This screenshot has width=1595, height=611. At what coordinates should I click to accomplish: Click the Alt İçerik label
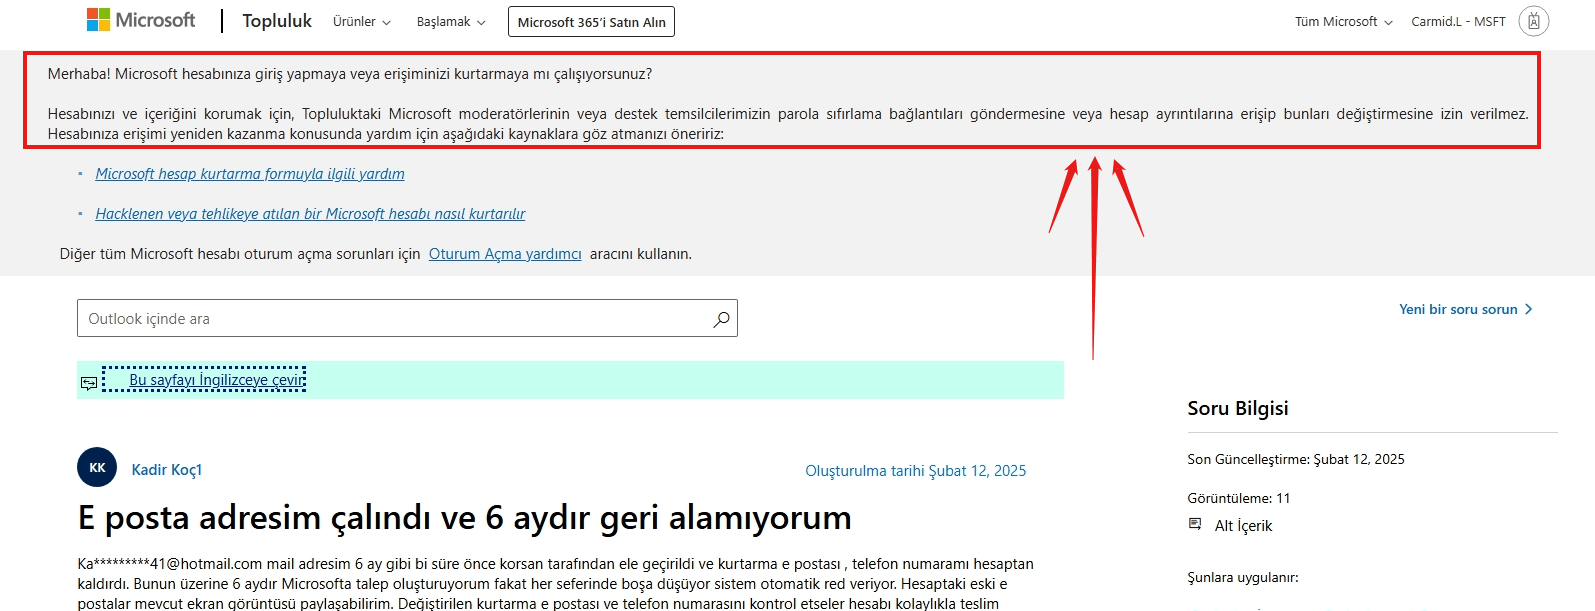click(x=1243, y=526)
